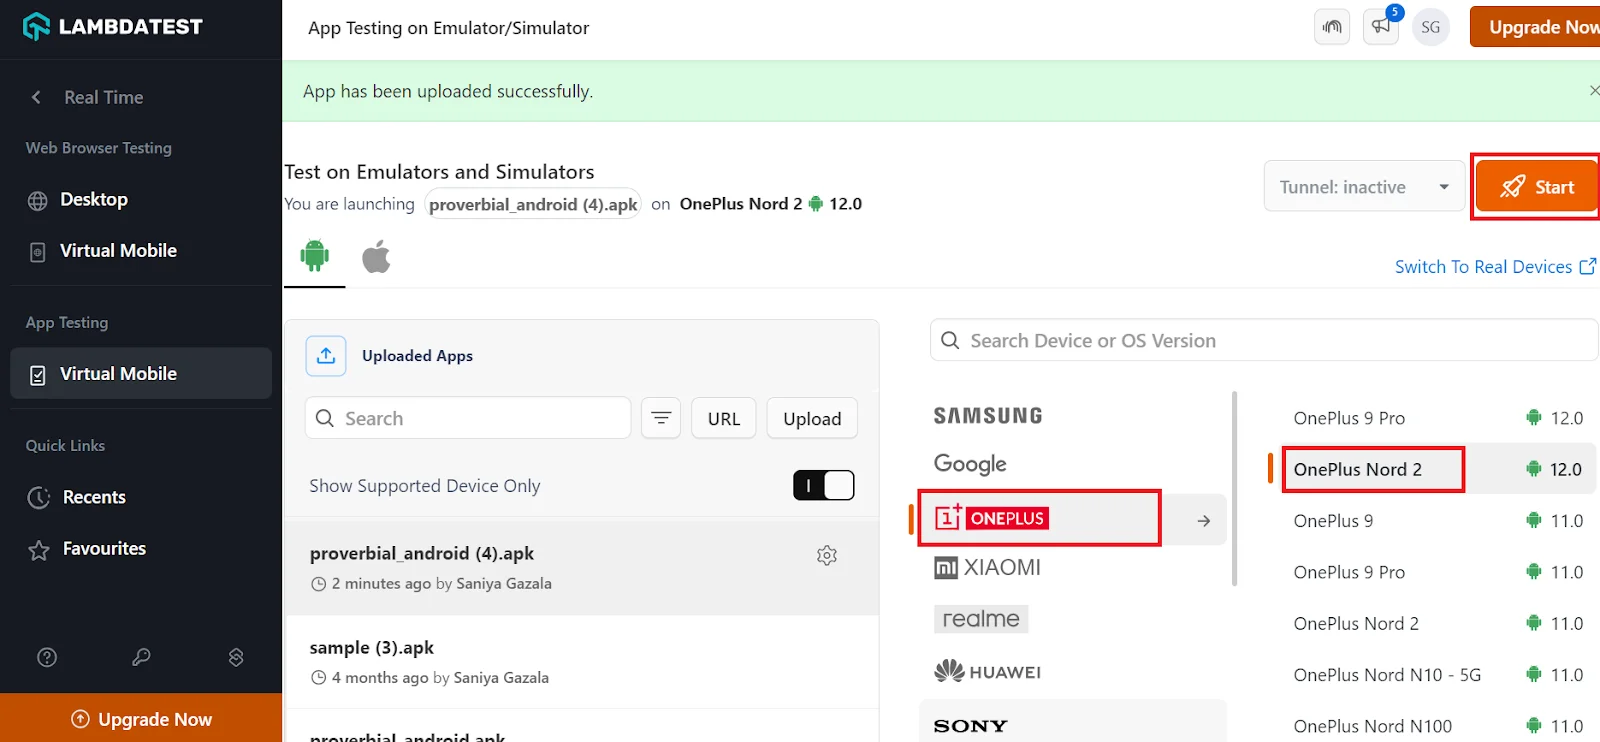Click the key icon in sidebar
This screenshot has height=742, width=1600.
coord(141,657)
